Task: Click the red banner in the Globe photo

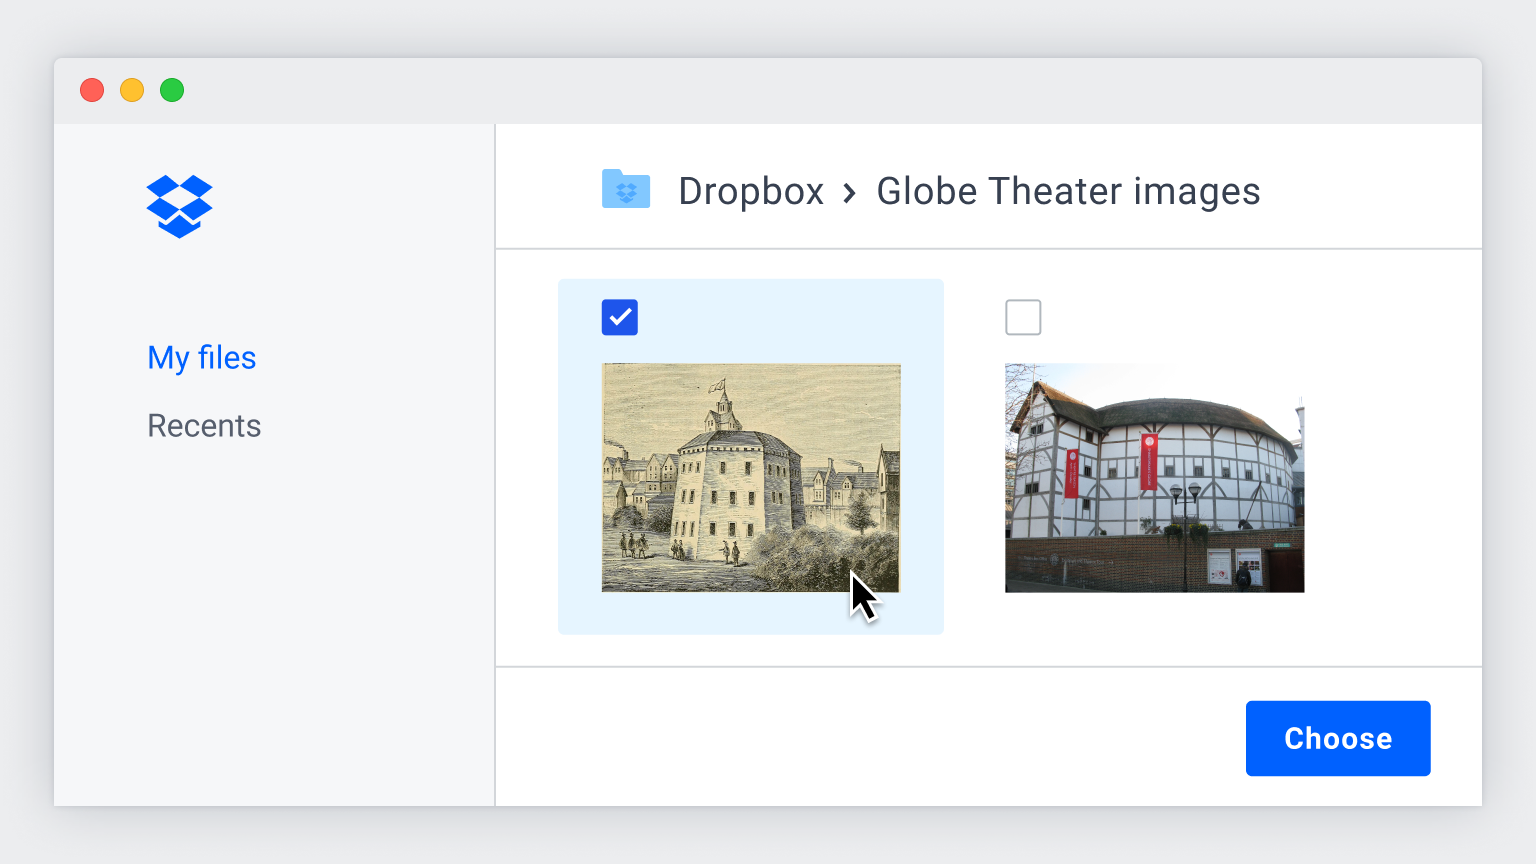Action: [x=1148, y=462]
